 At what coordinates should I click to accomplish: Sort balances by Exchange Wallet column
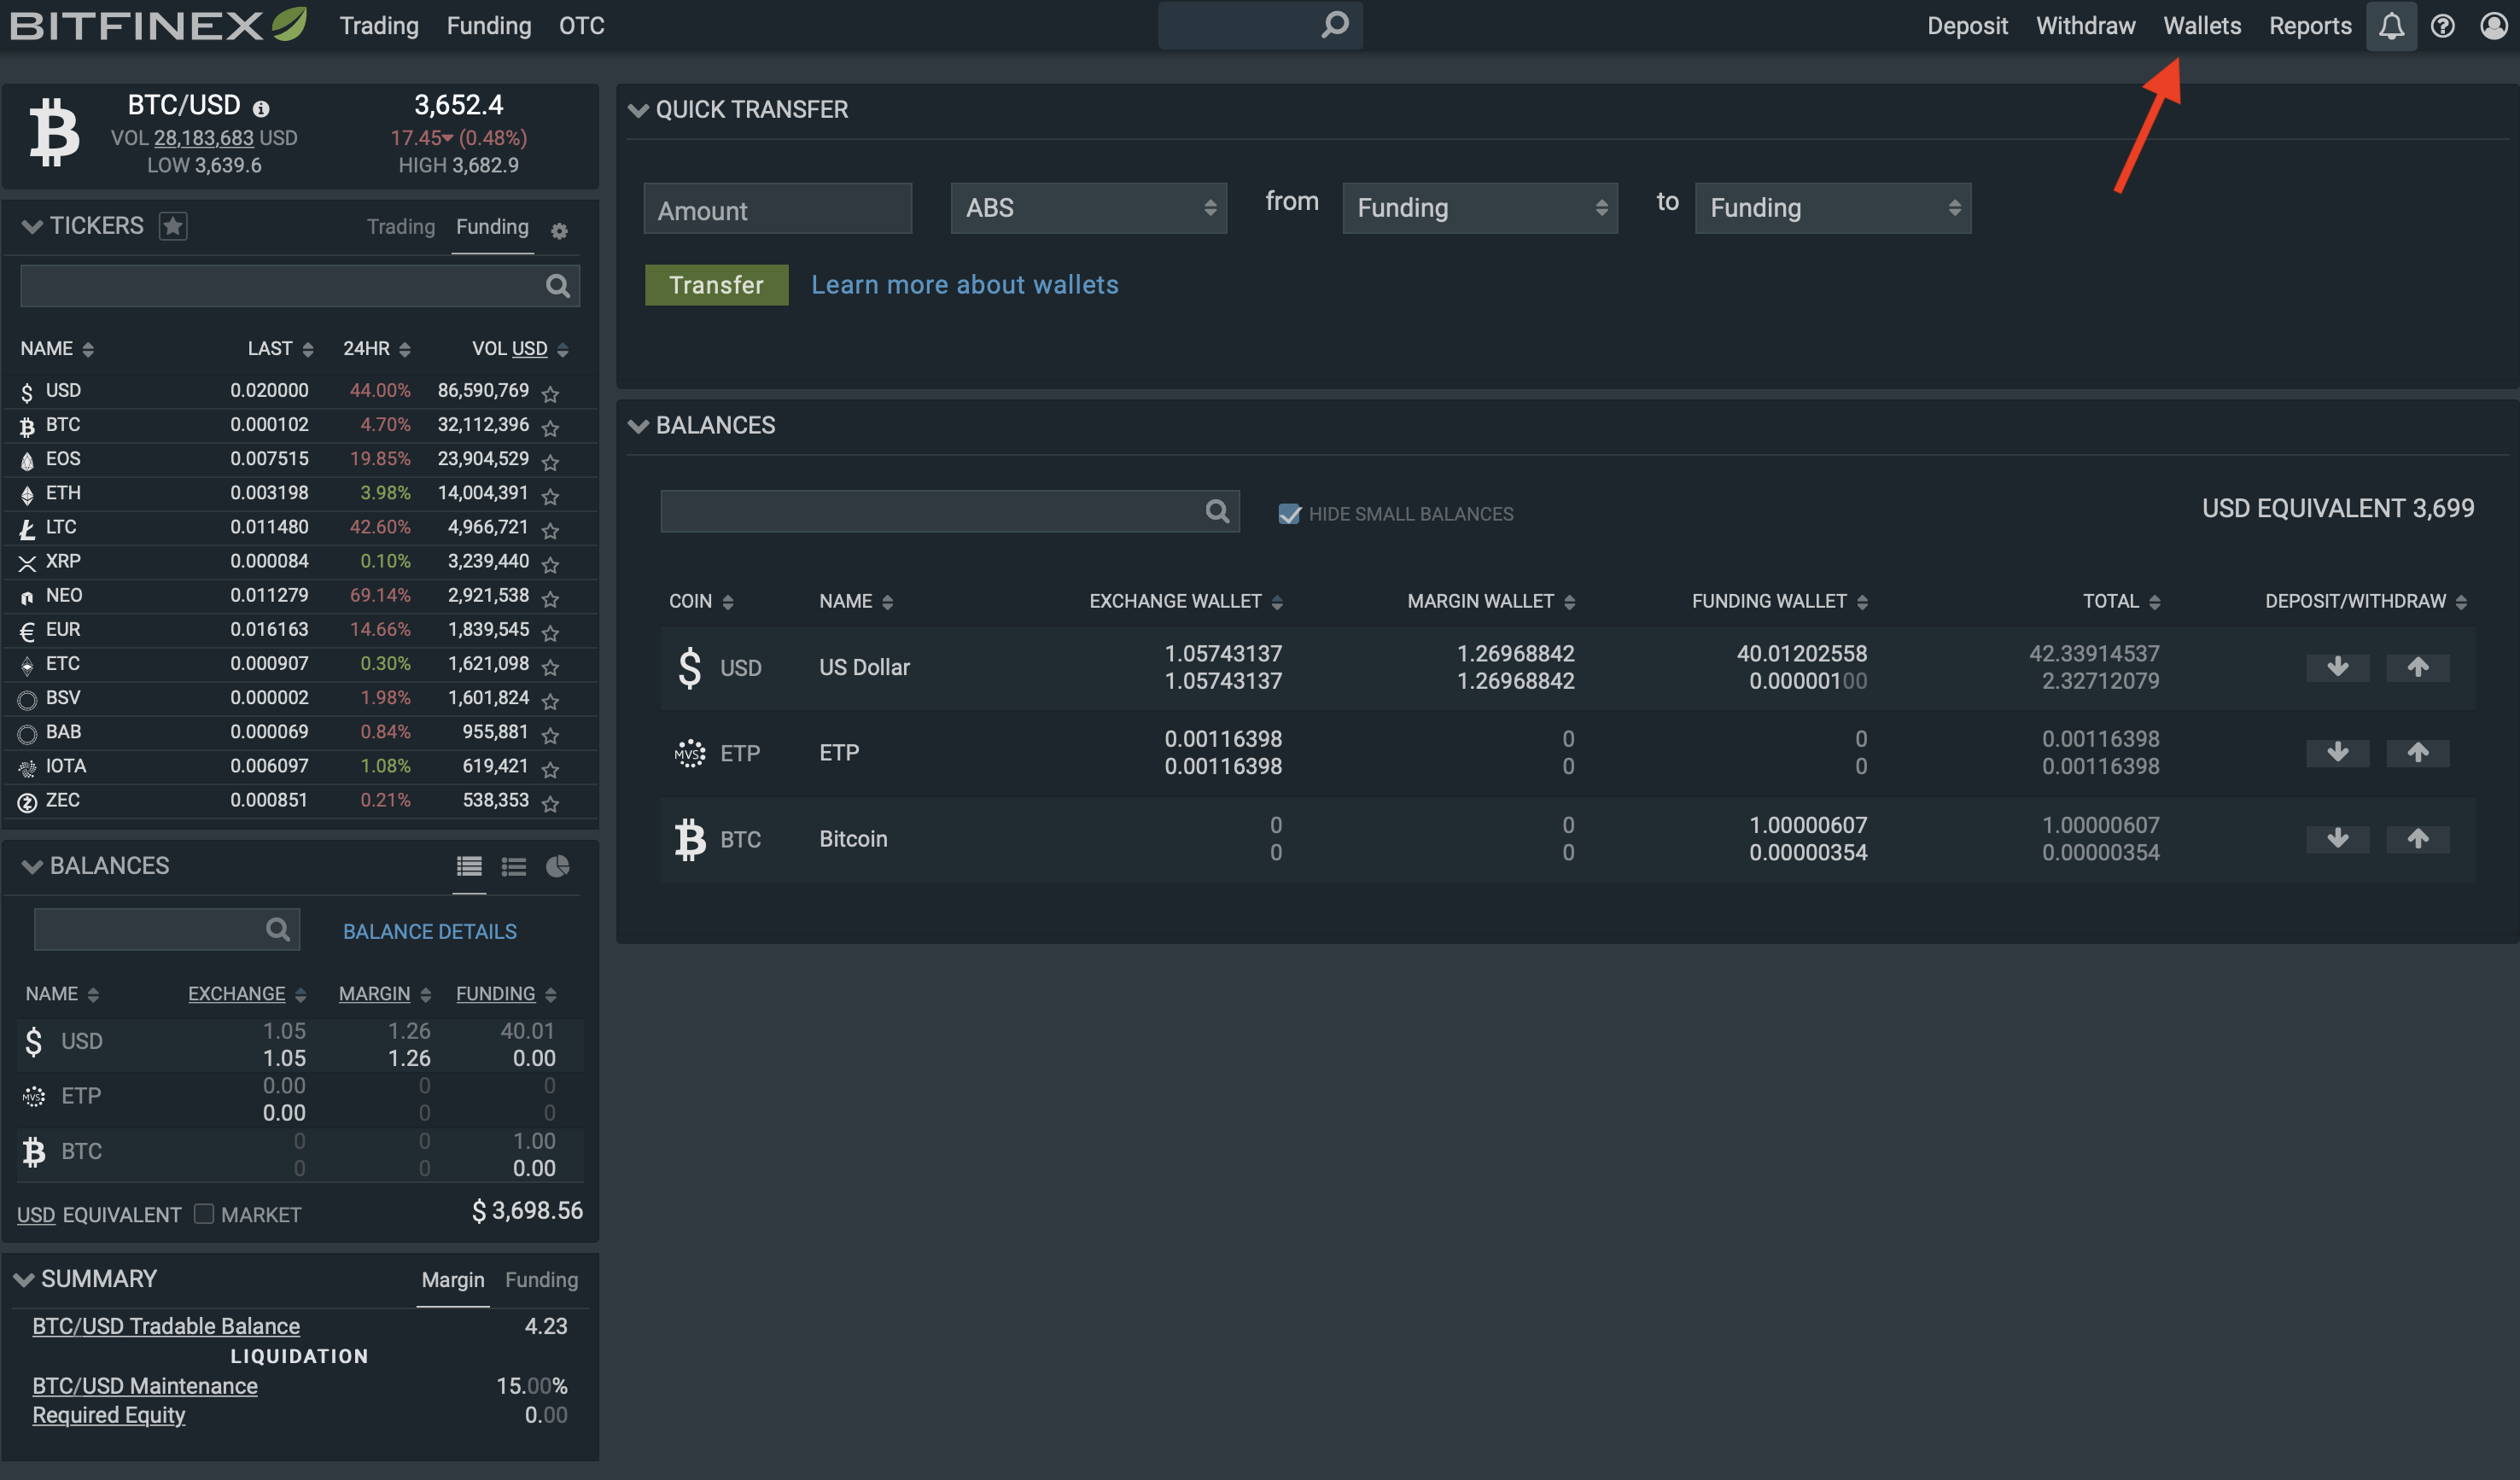[1185, 601]
